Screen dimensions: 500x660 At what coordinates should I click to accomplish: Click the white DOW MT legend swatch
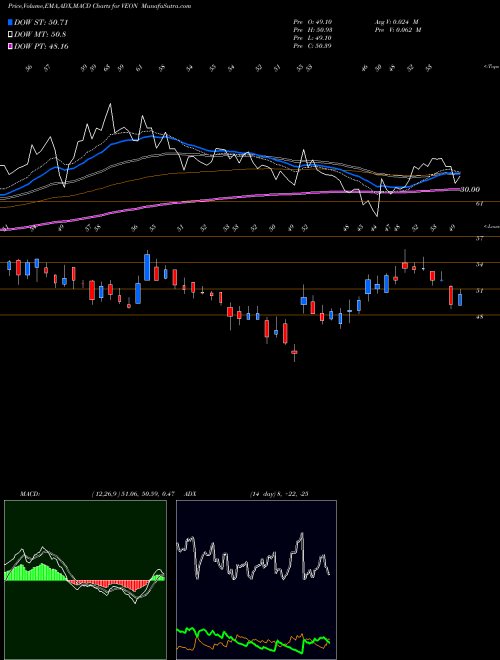pos(11,35)
